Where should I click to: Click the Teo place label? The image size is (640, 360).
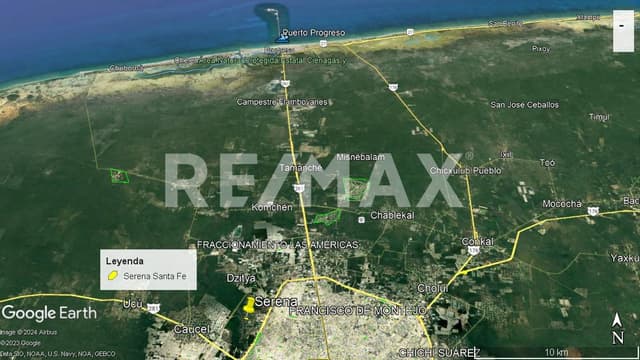pyautogui.click(x=547, y=163)
